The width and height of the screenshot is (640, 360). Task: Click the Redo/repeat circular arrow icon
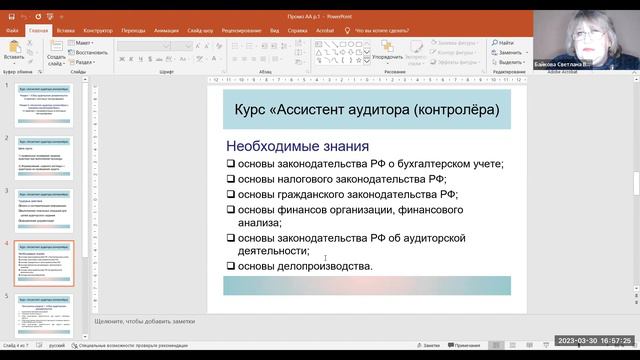(x=38, y=17)
